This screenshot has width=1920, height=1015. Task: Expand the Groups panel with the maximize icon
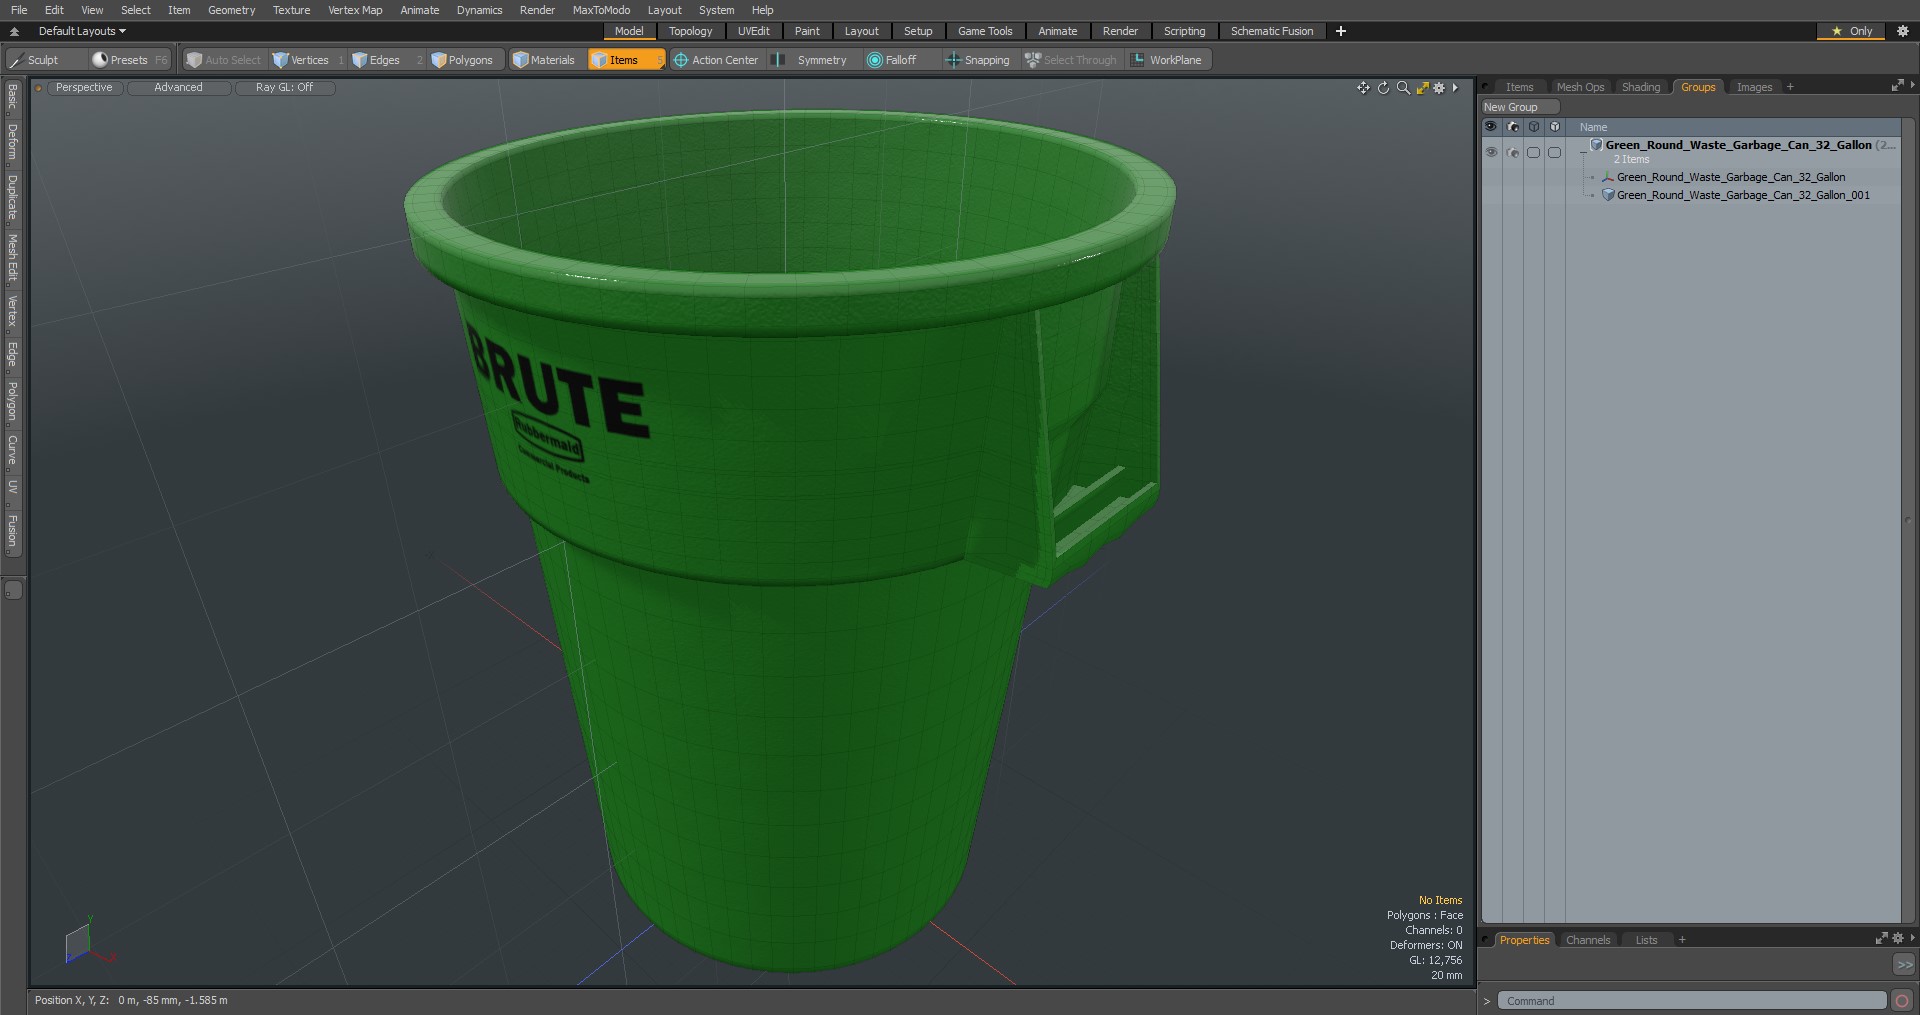1897,87
